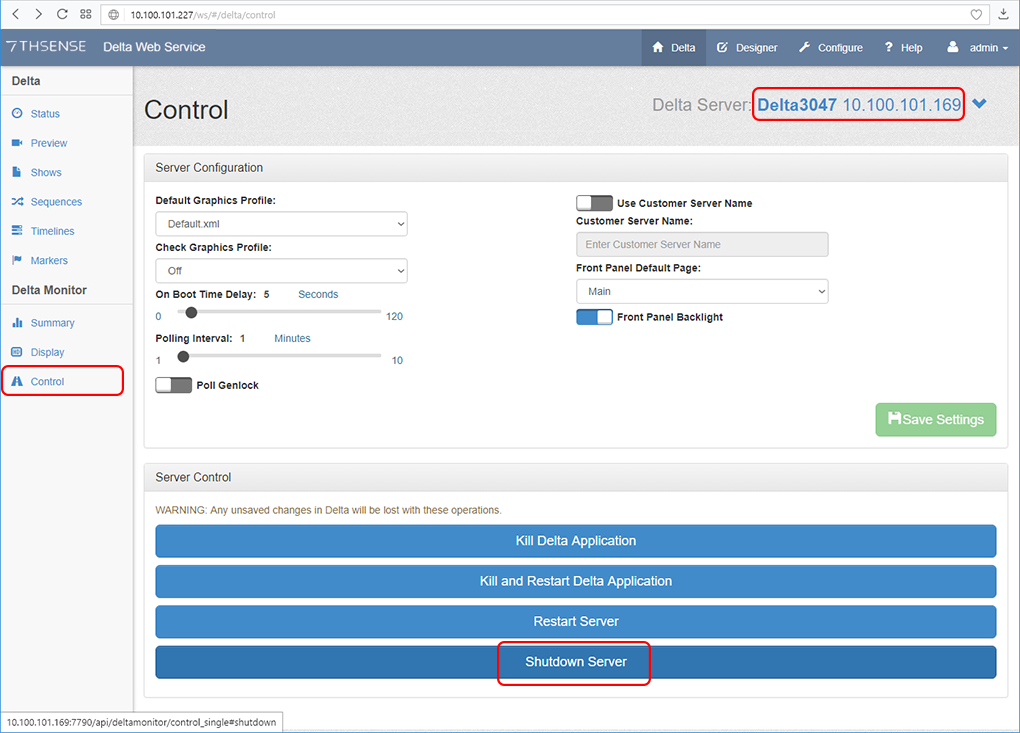Viewport: 1020px width, 733px height.
Task: Open the Configure menu in top navigation
Action: click(831, 47)
